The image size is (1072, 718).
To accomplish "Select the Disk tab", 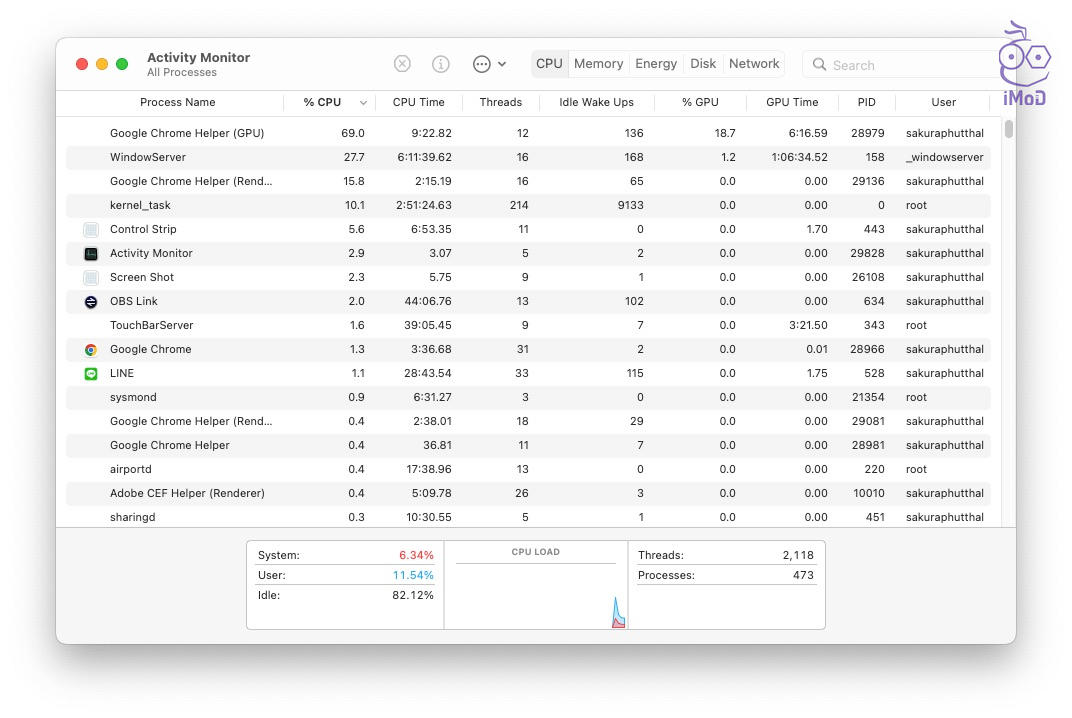I will pos(703,64).
